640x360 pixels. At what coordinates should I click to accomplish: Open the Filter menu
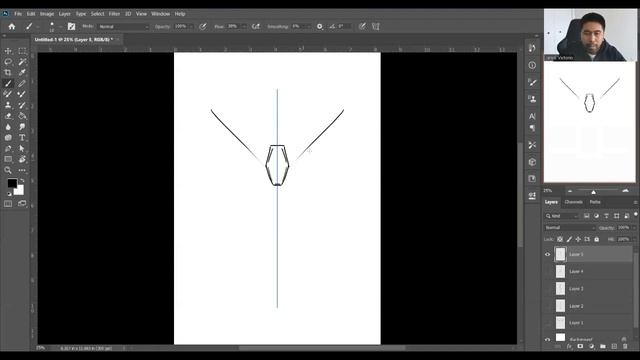[x=114, y=14]
